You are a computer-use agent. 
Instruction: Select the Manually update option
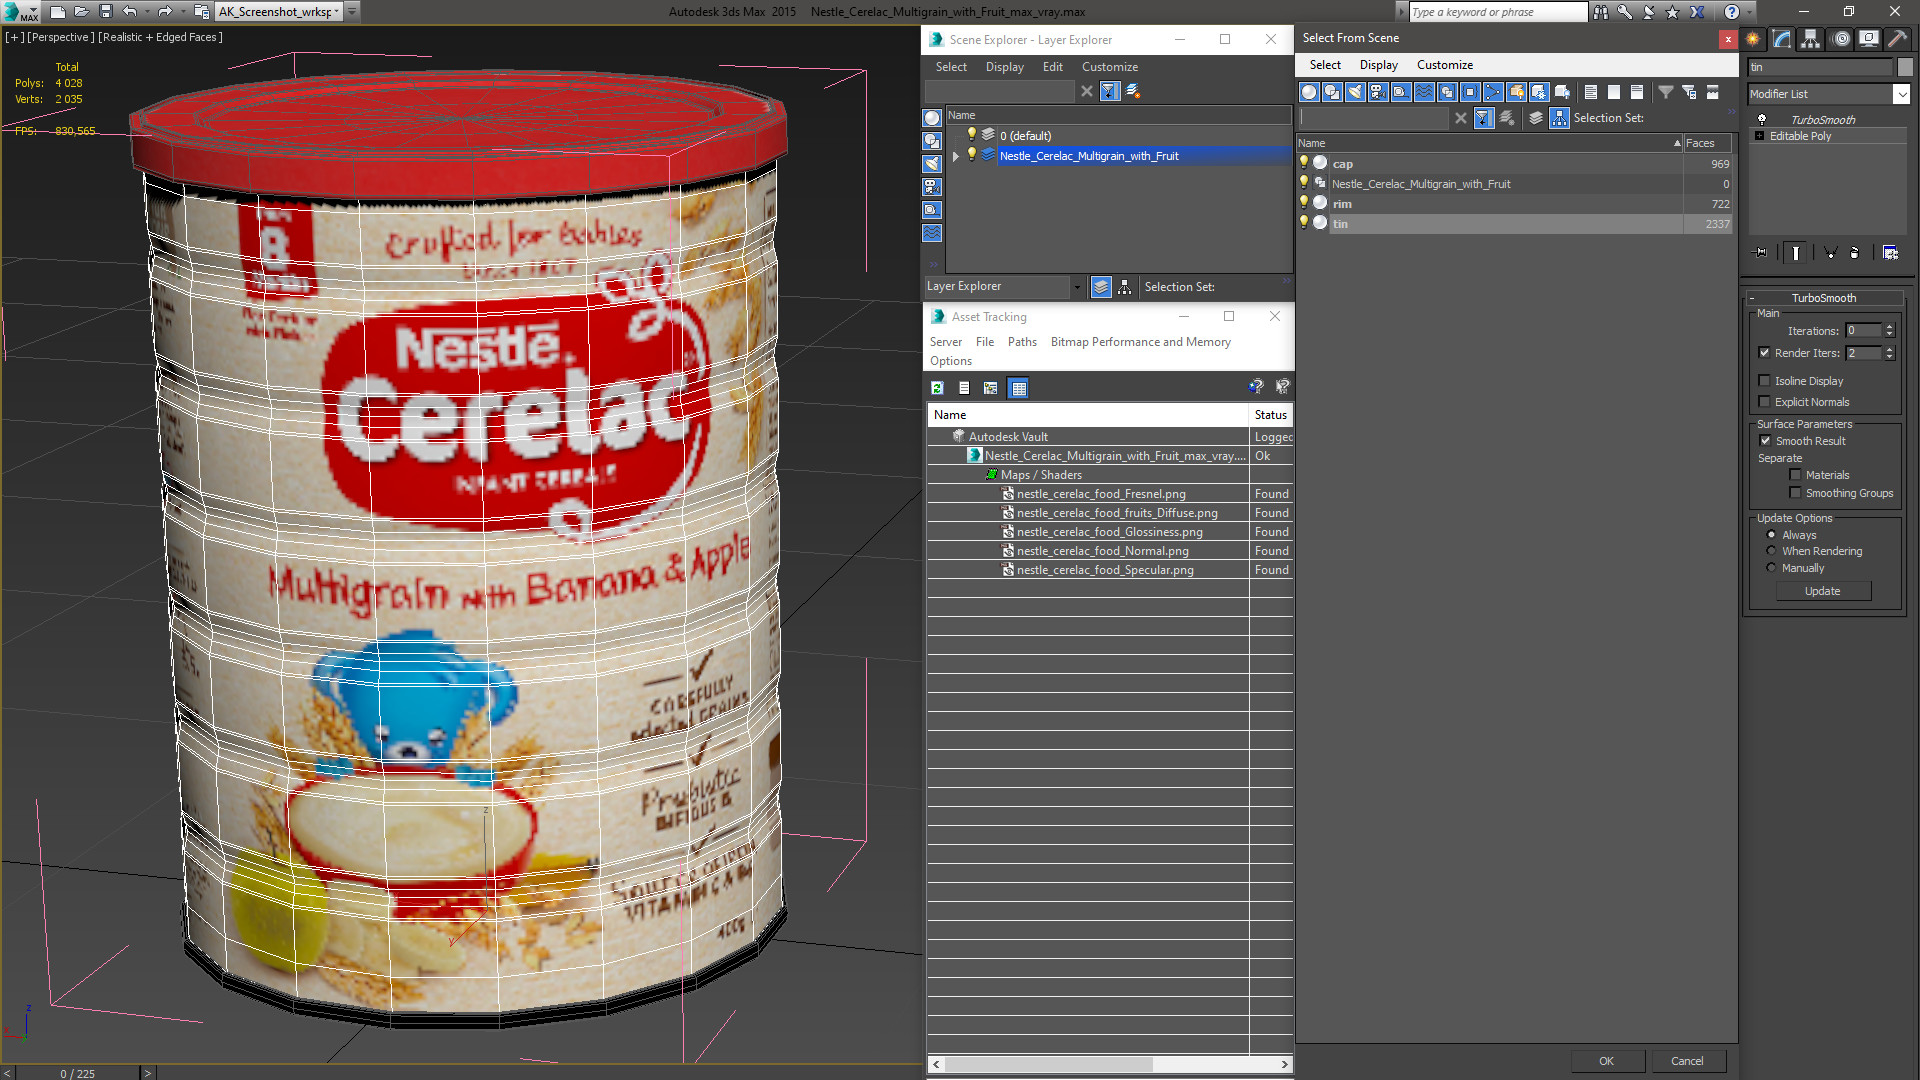click(1771, 568)
